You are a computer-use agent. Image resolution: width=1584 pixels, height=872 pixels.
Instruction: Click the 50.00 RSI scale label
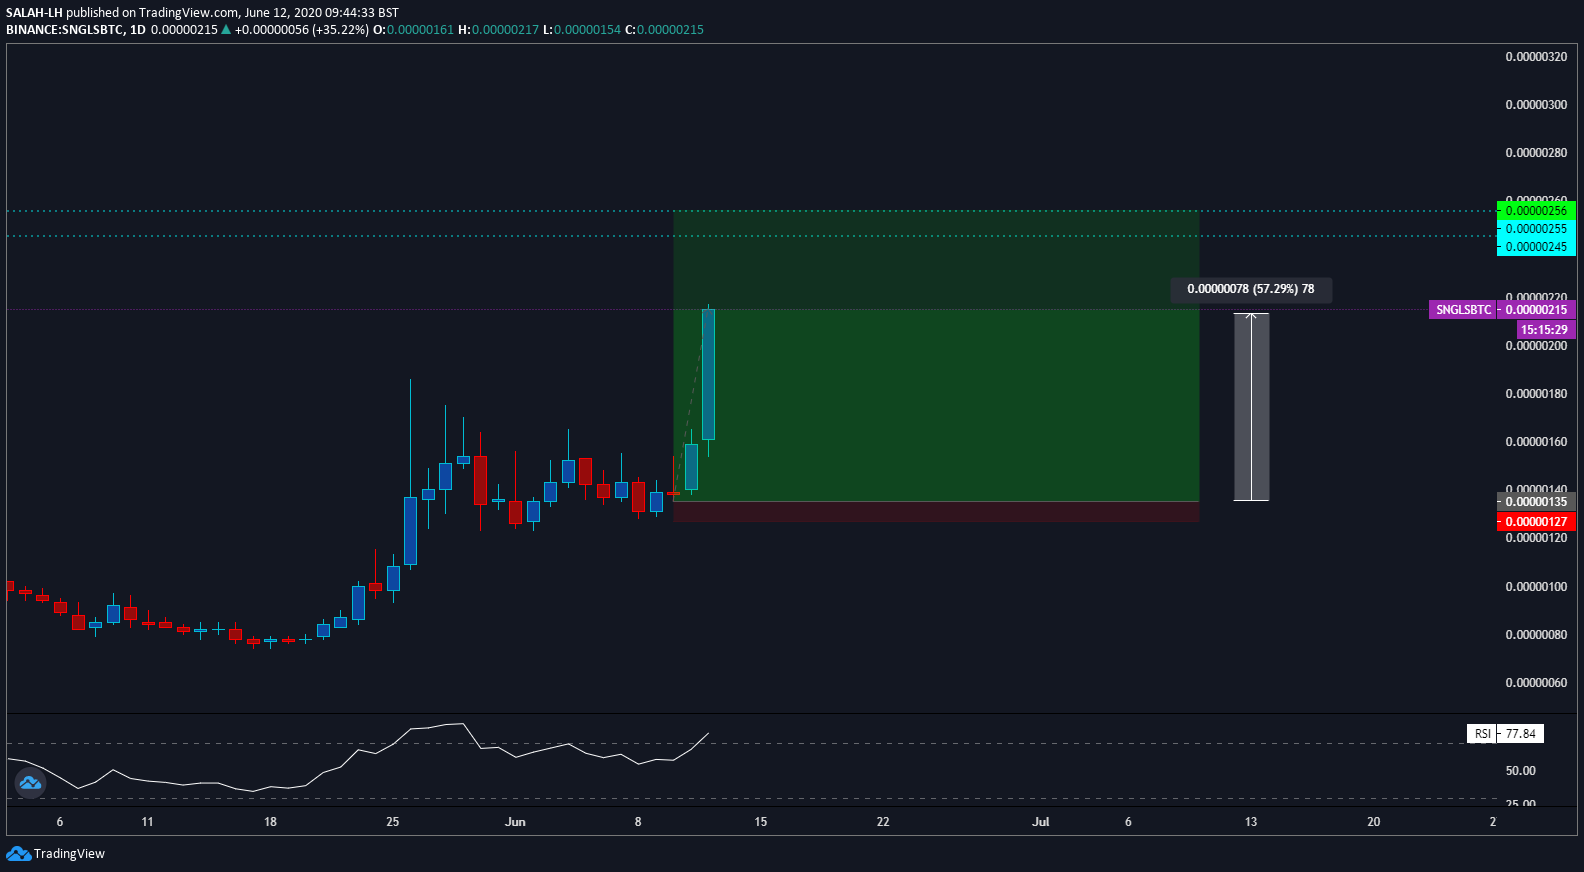pyautogui.click(x=1520, y=771)
